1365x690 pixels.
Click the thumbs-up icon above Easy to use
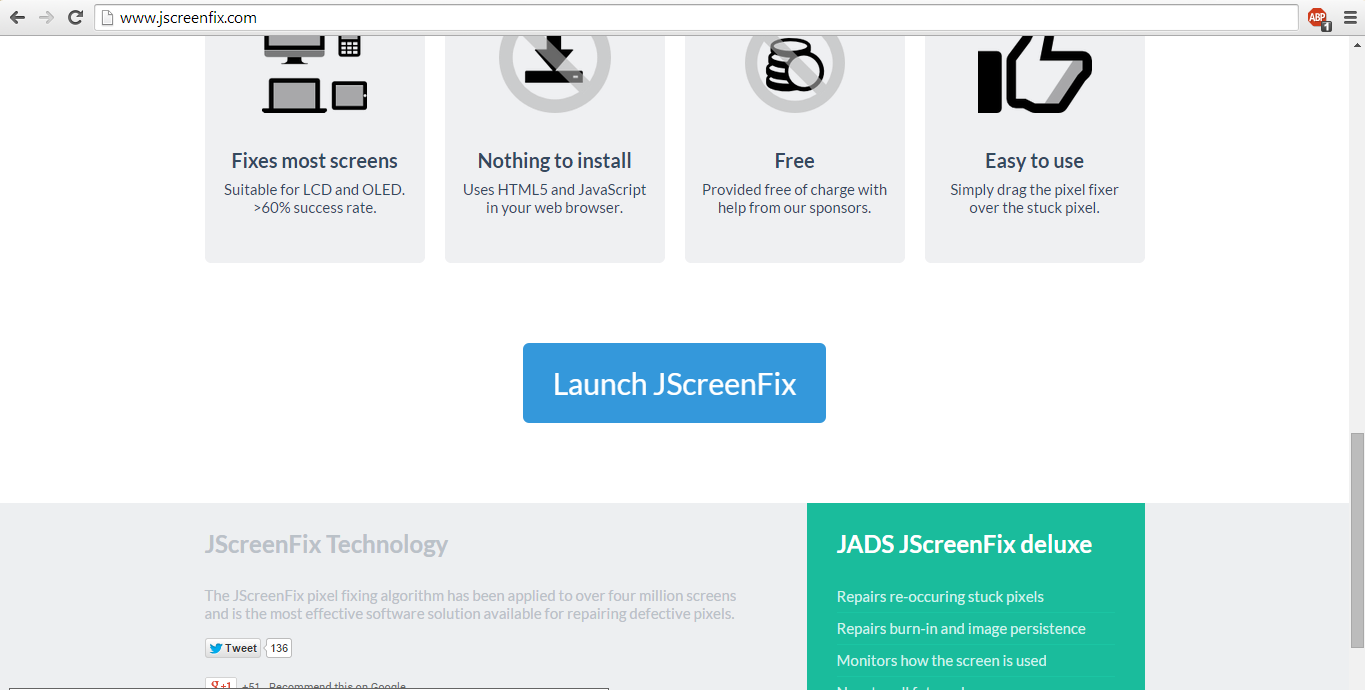click(x=1034, y=74)
